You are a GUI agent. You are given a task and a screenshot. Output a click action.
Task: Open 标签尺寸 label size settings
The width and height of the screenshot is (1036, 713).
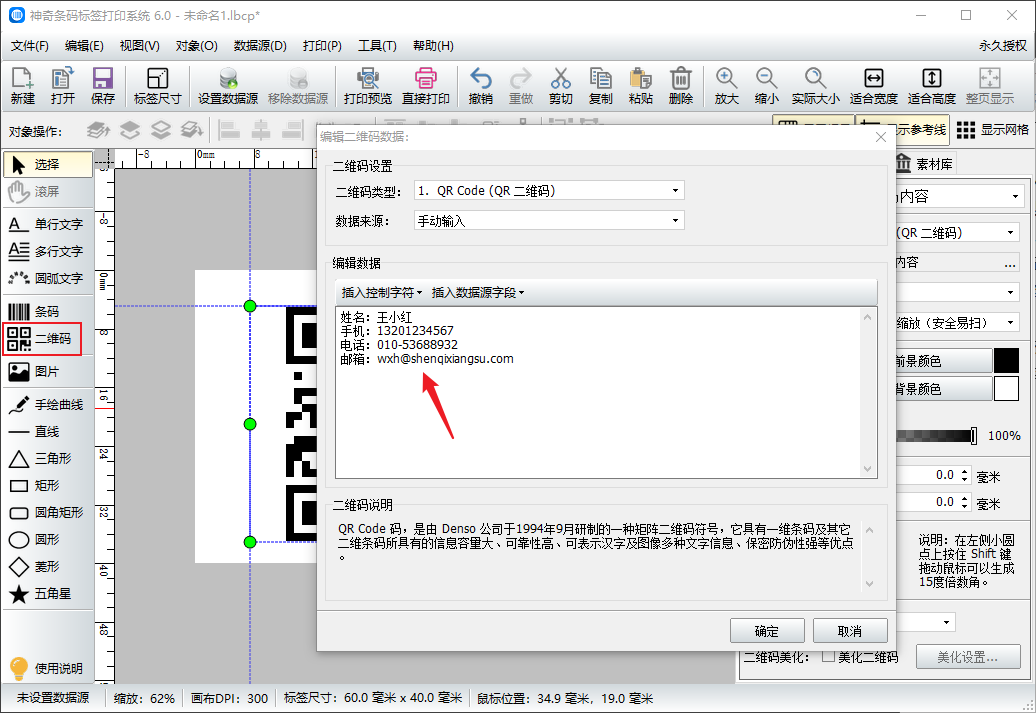(x=157, y=85)
